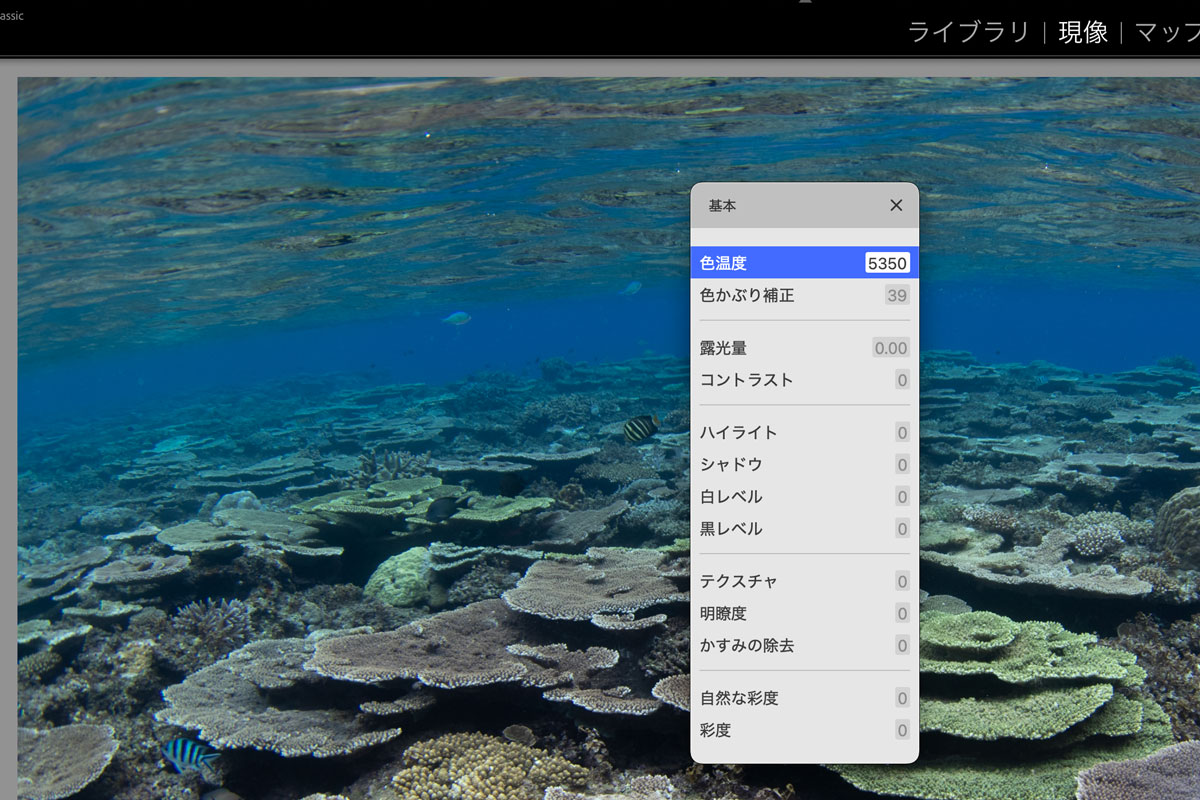This screenshot has height=800, width=1200.
Task: Select the コントラスト value field
Action: (x=902, y=380)
